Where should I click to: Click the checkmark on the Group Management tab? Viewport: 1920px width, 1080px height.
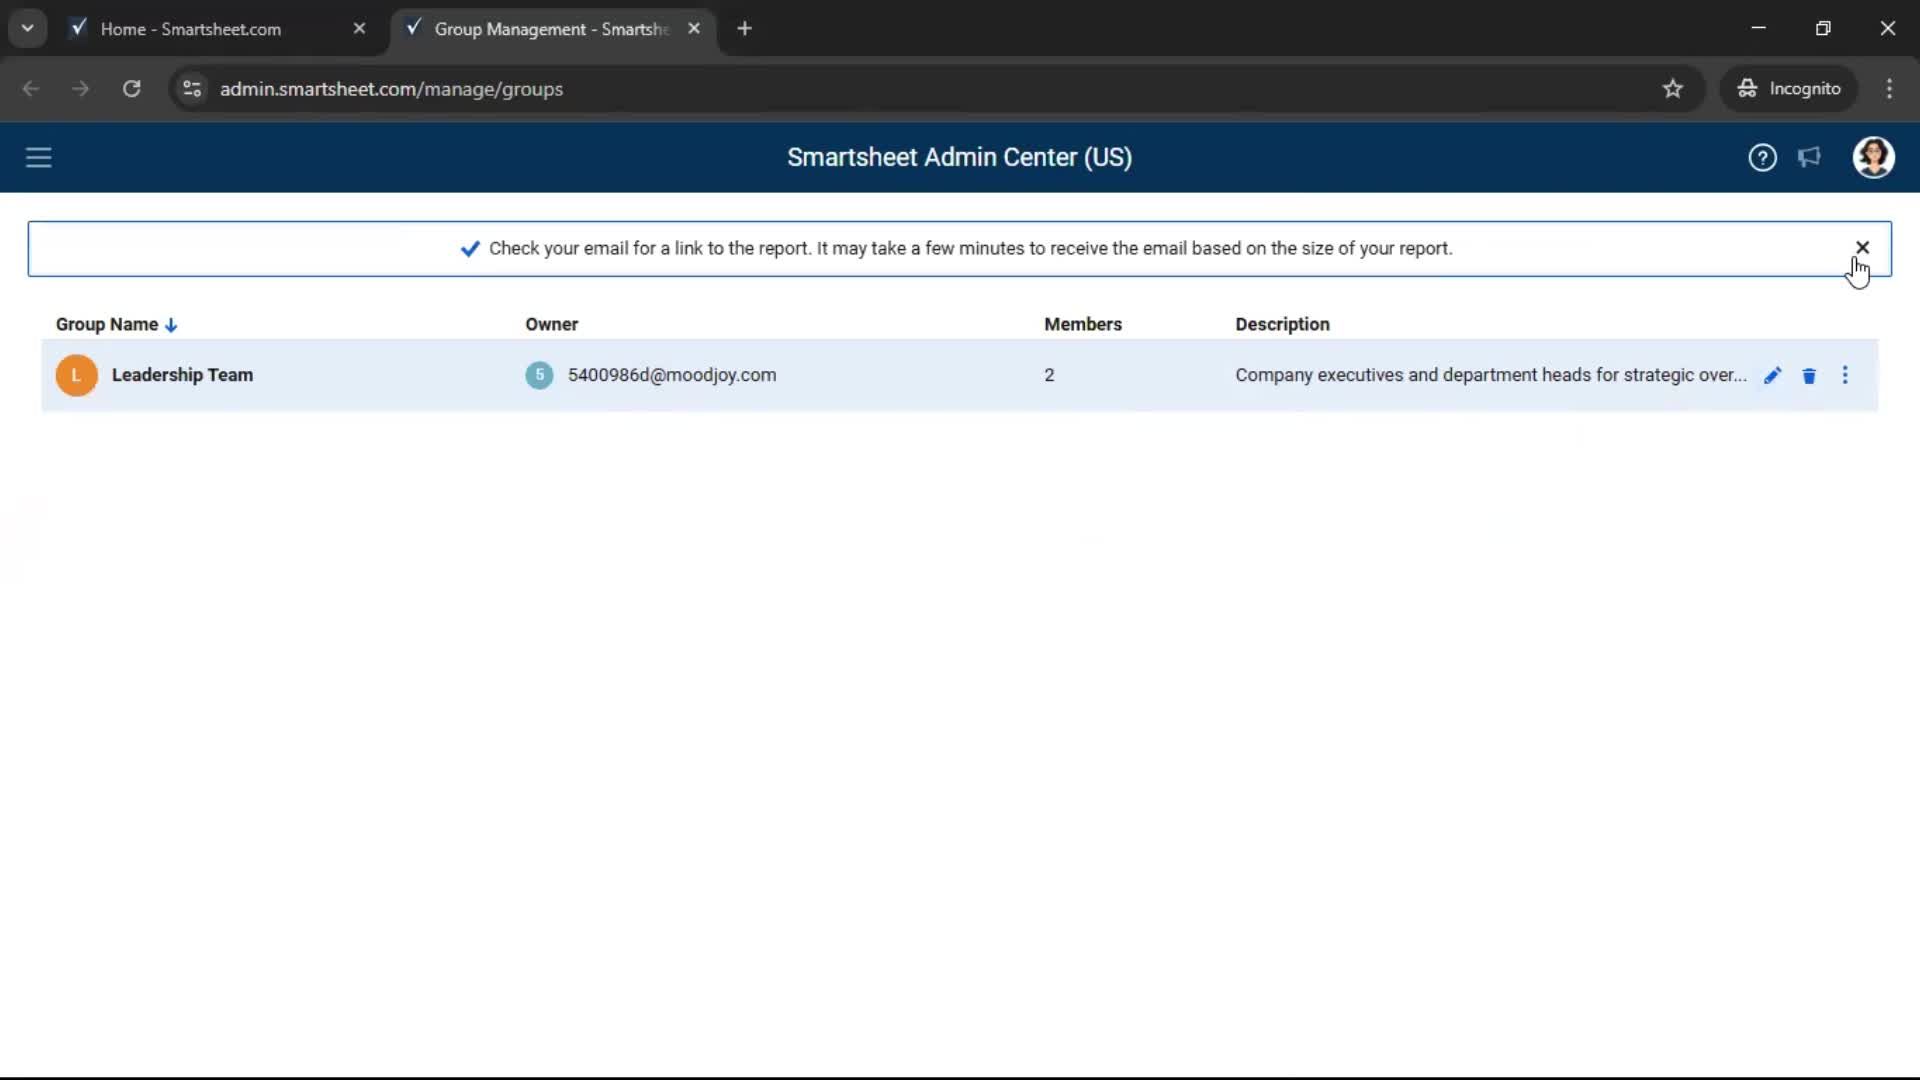coord(414,28)
